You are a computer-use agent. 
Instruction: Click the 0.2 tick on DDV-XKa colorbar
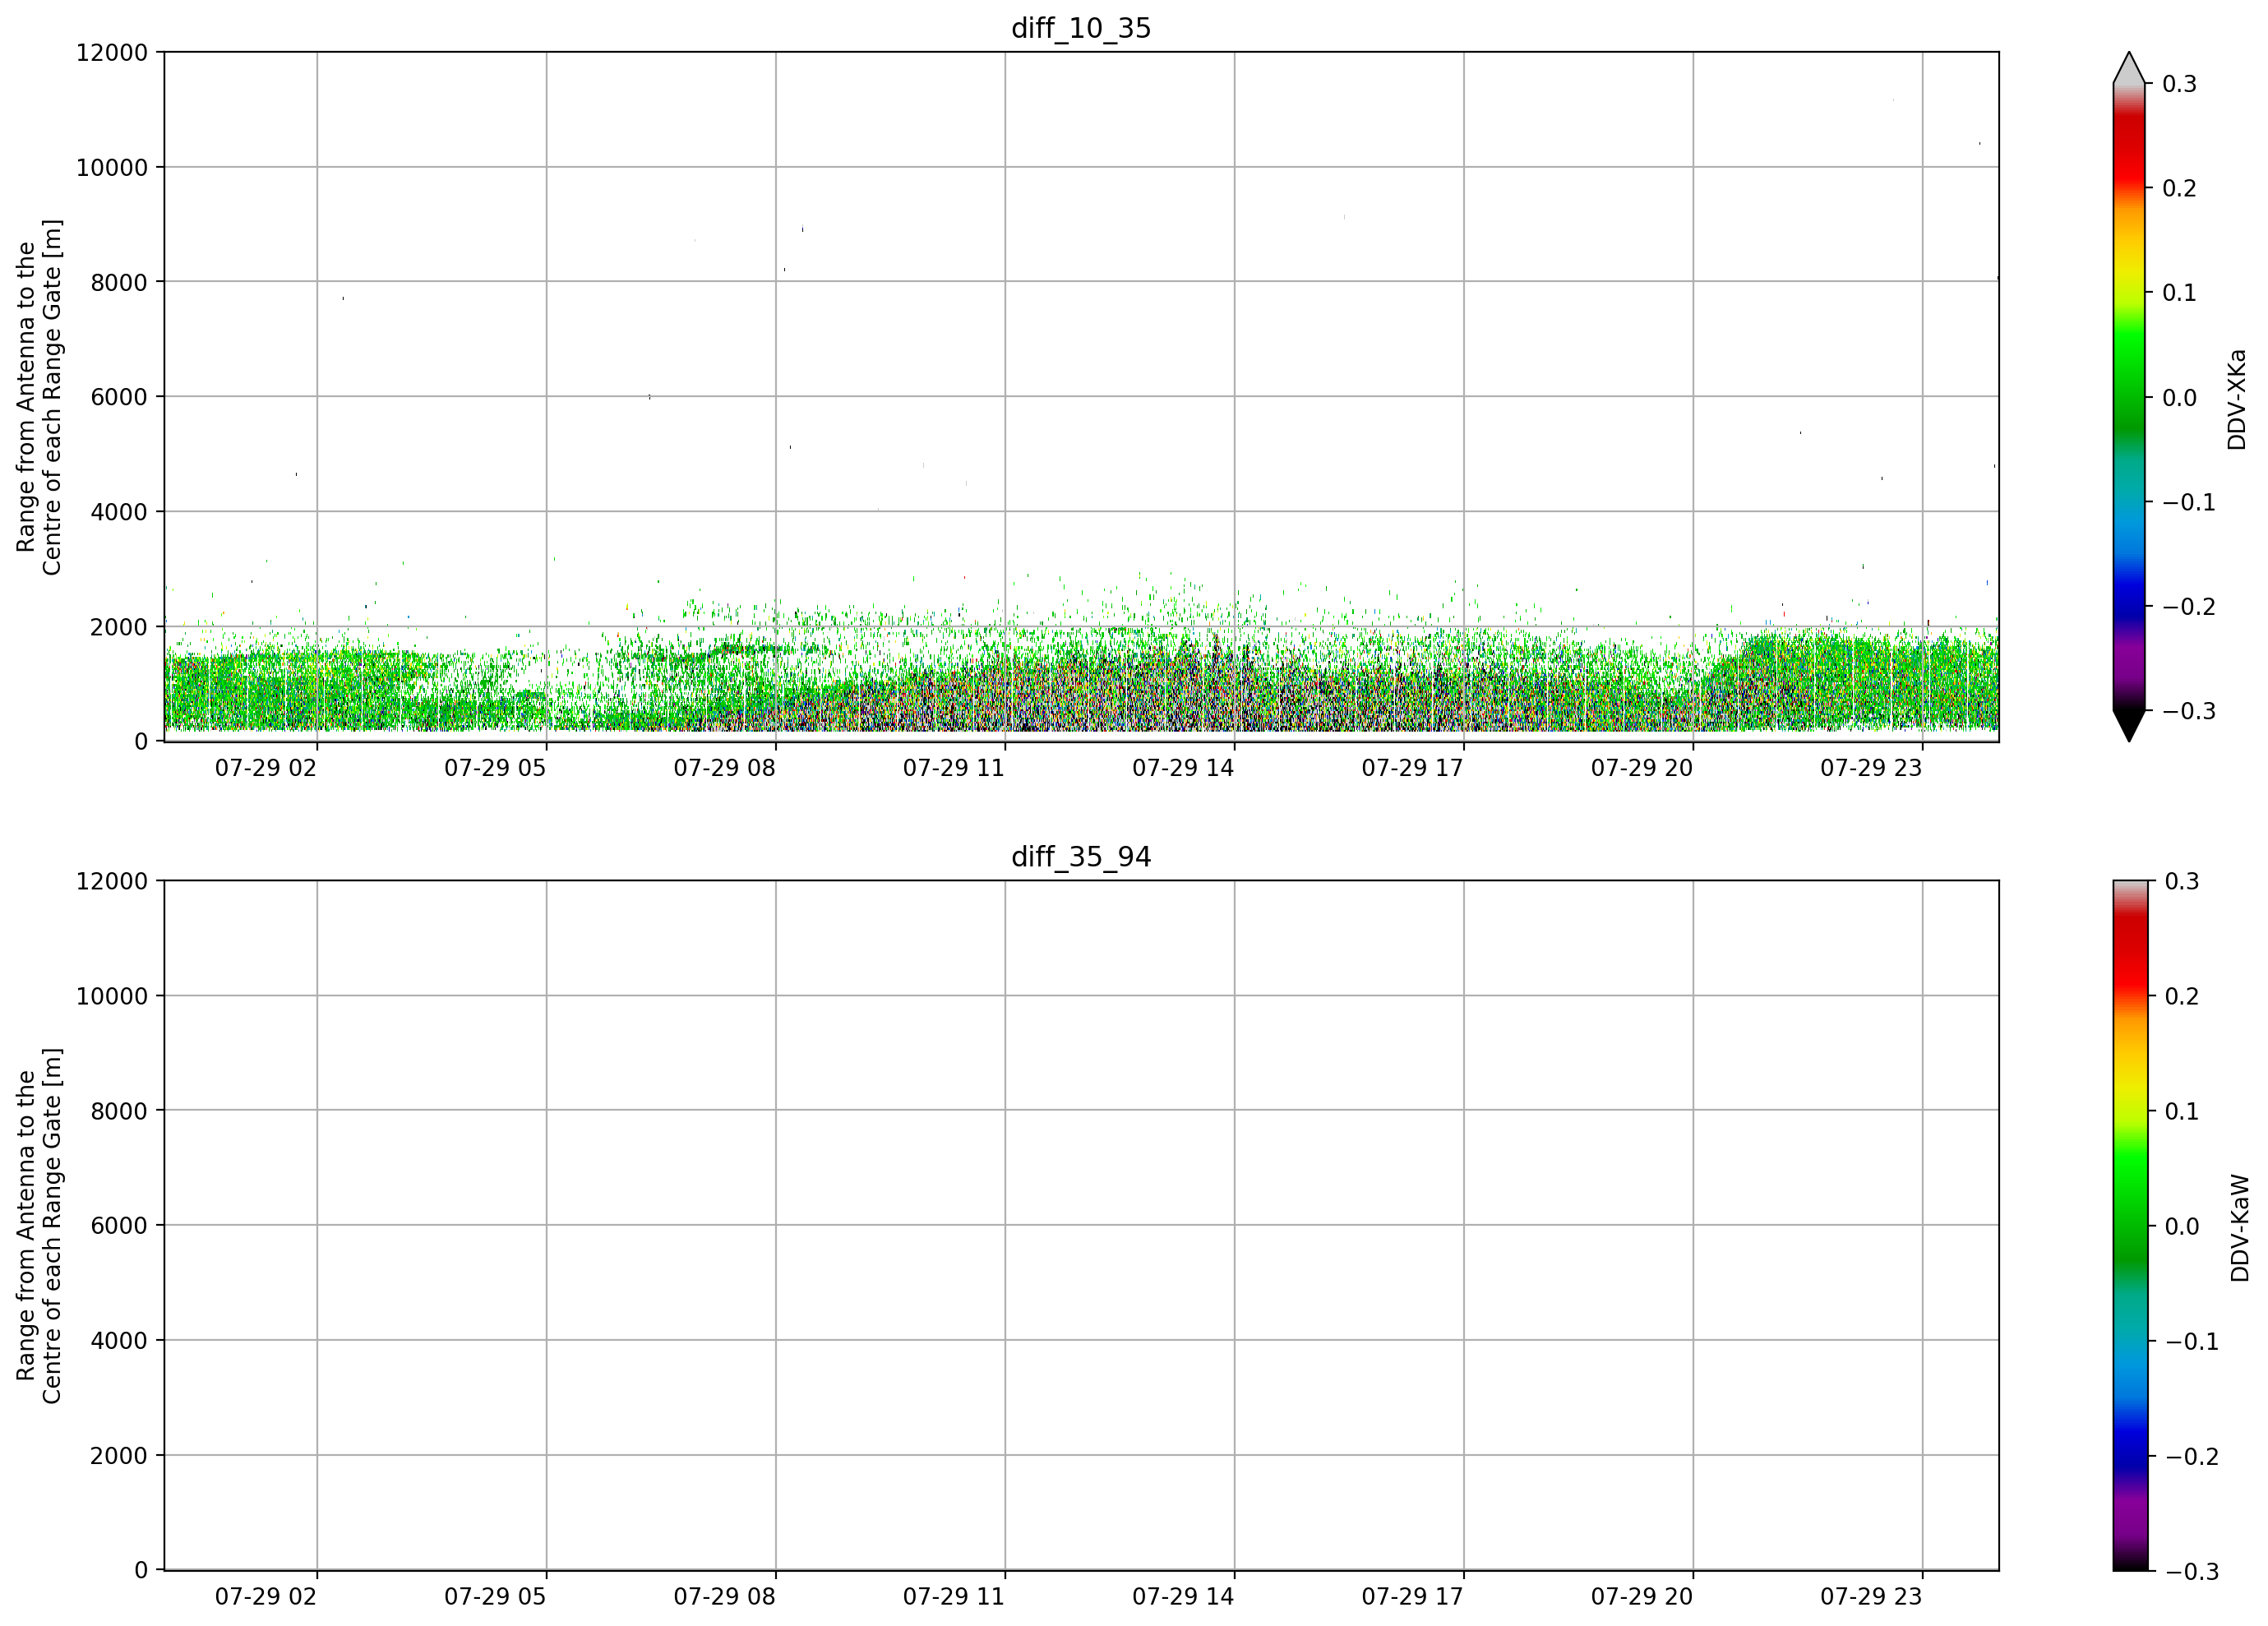(2179, 188)
